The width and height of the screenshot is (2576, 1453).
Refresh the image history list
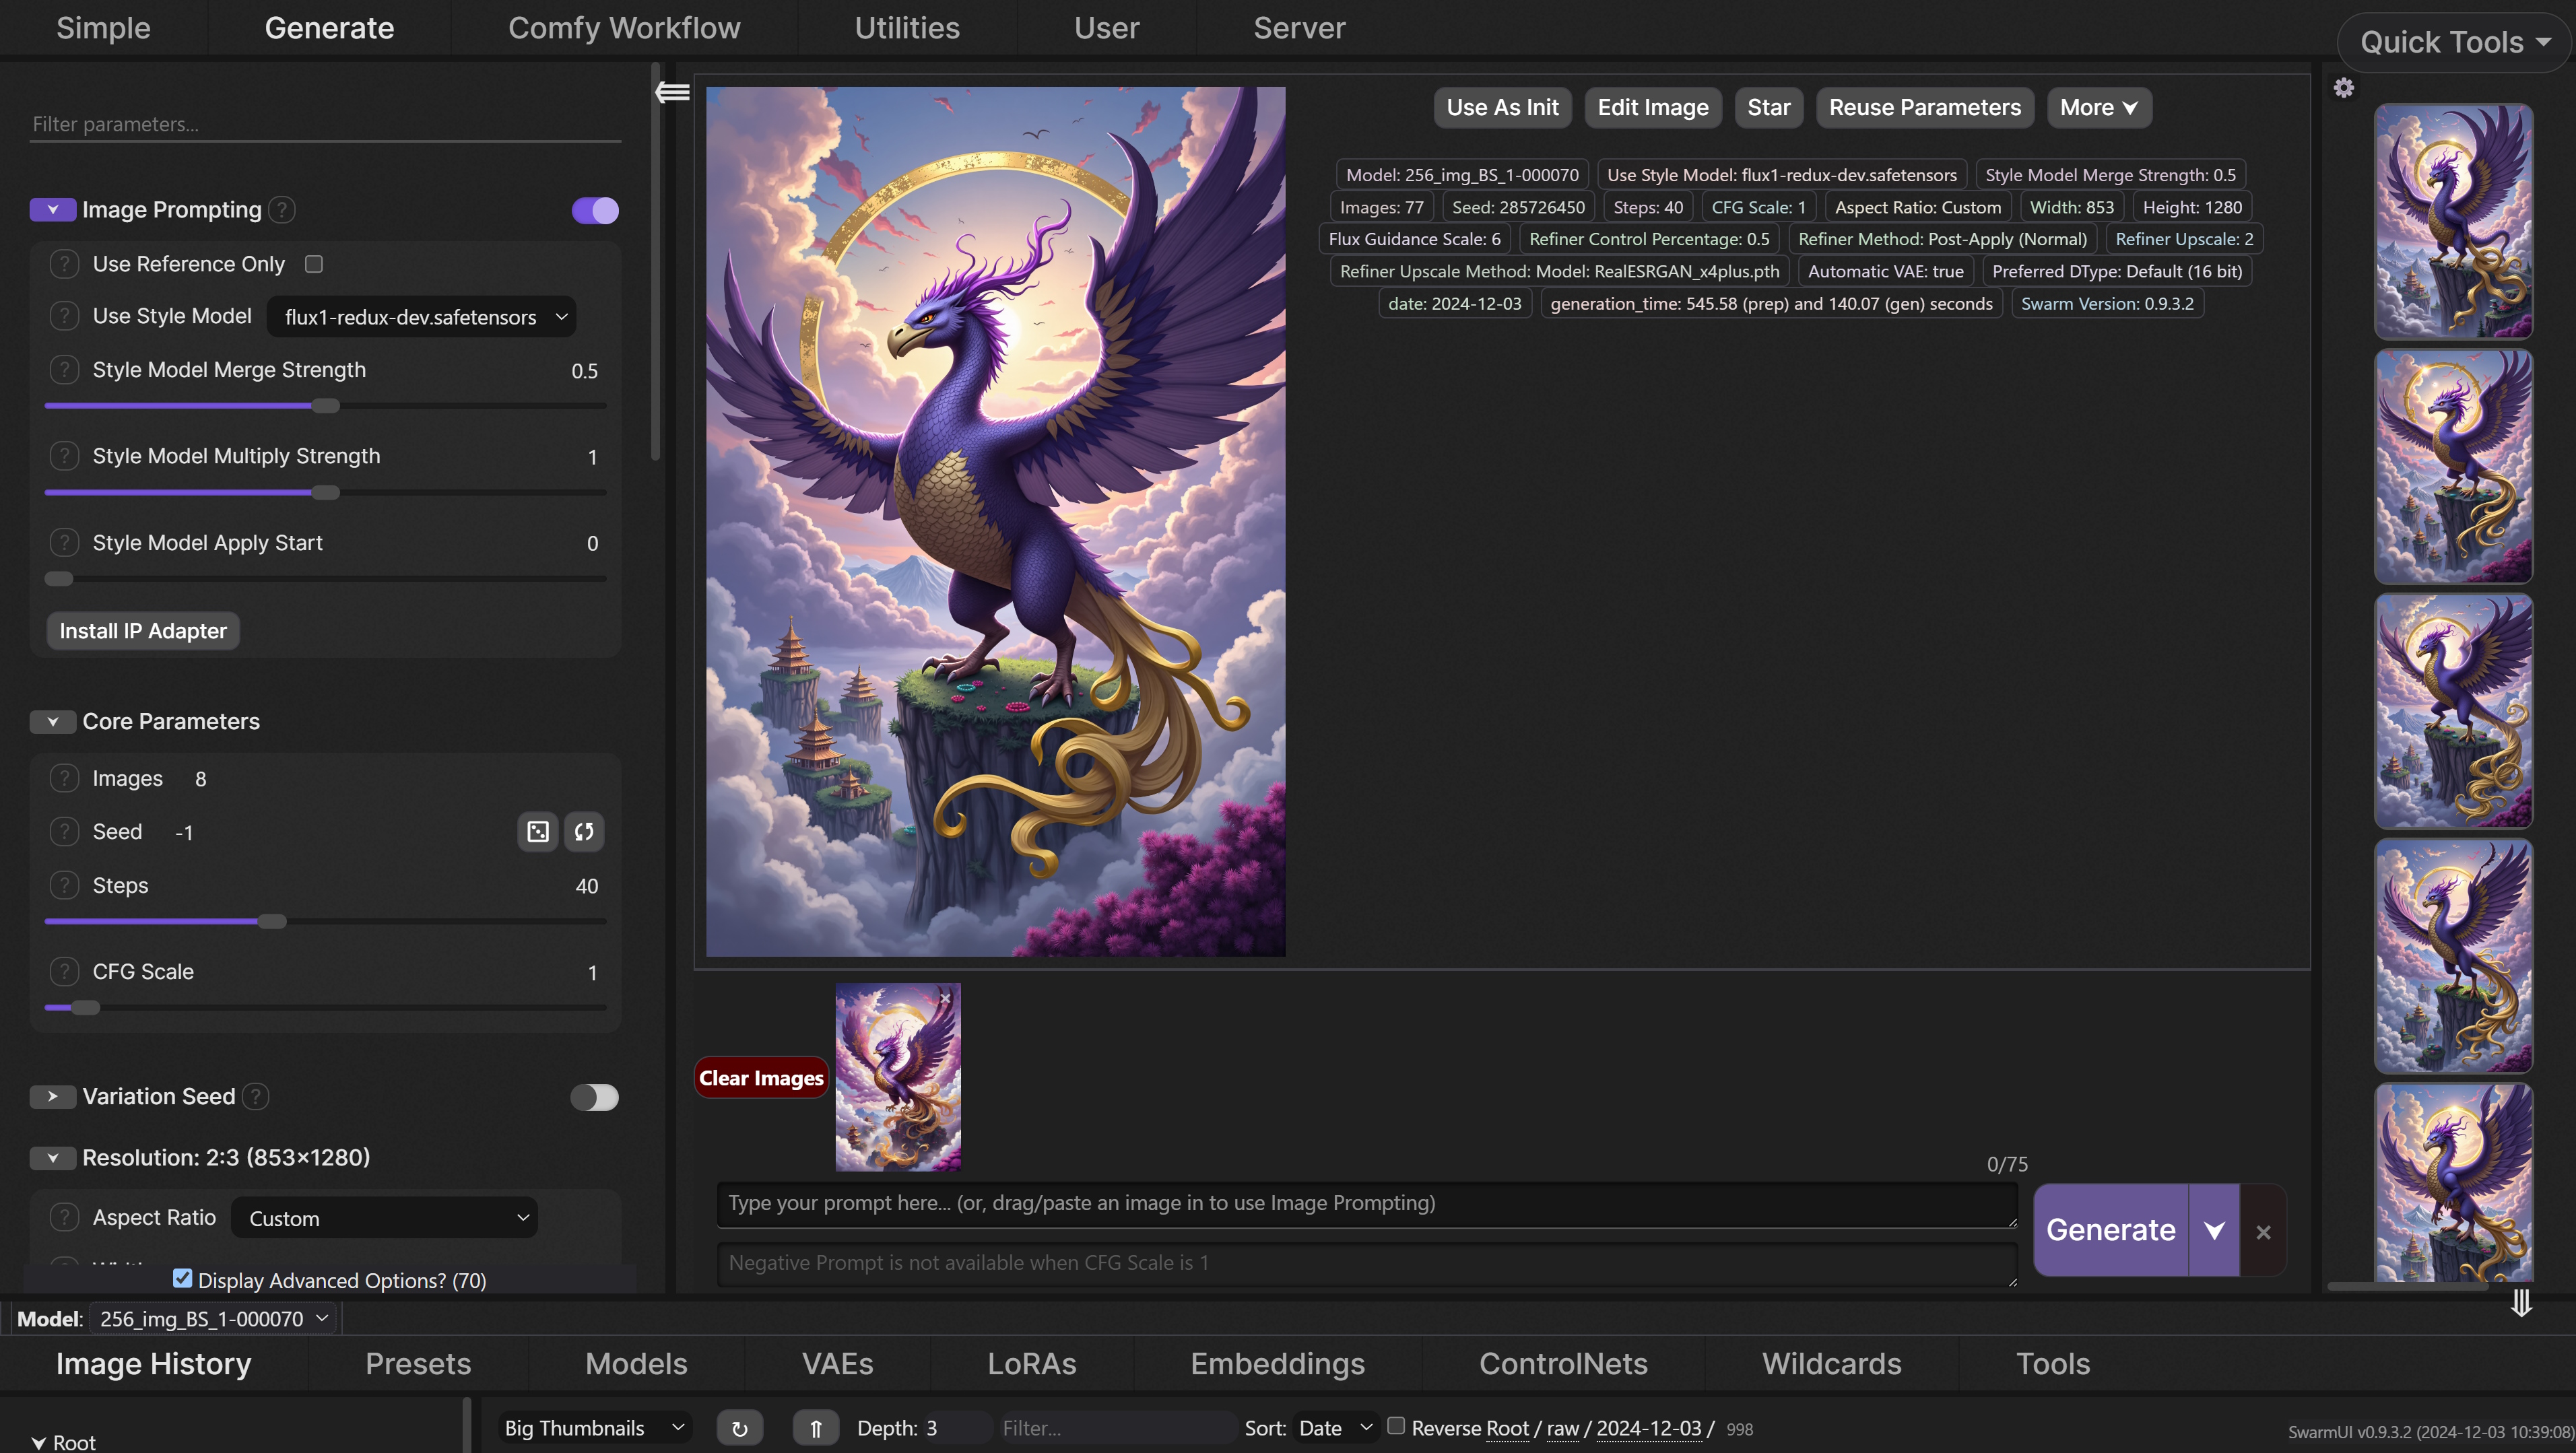click(x=740, y=1428)
